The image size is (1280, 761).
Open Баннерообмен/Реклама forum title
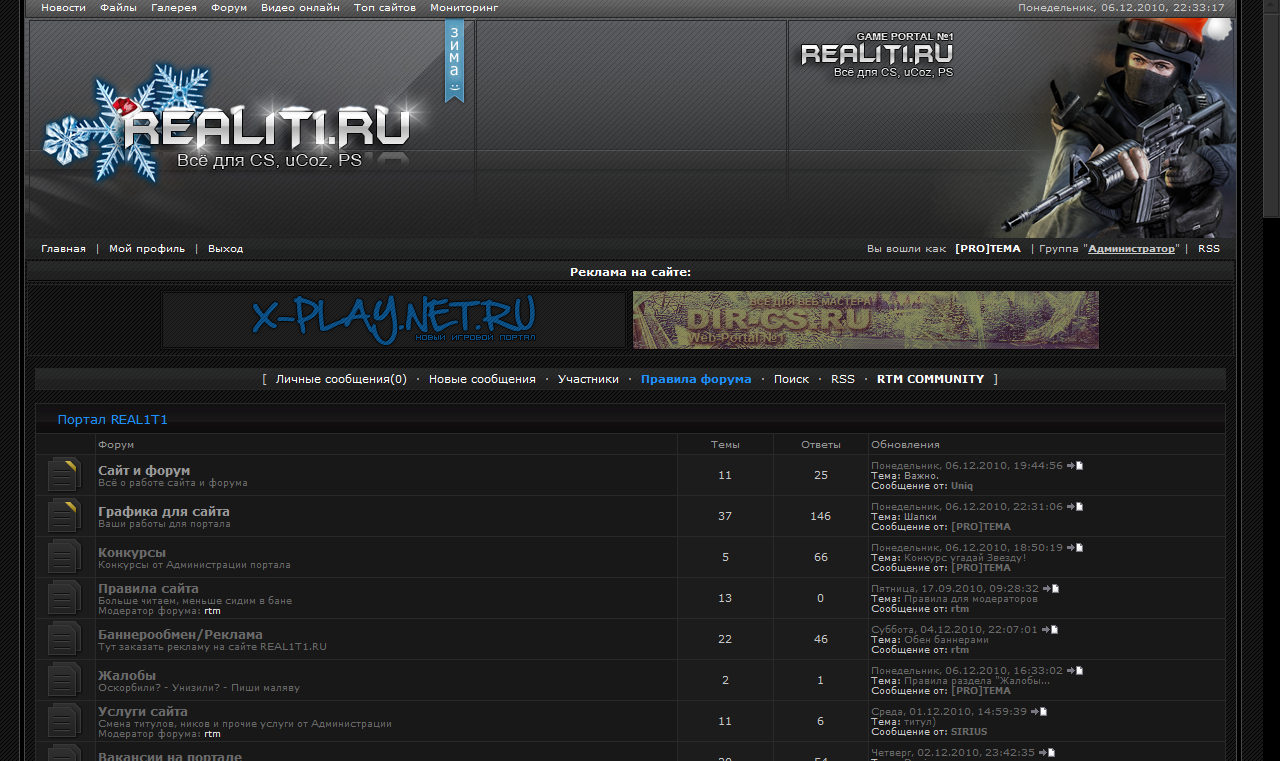point(180,634)
